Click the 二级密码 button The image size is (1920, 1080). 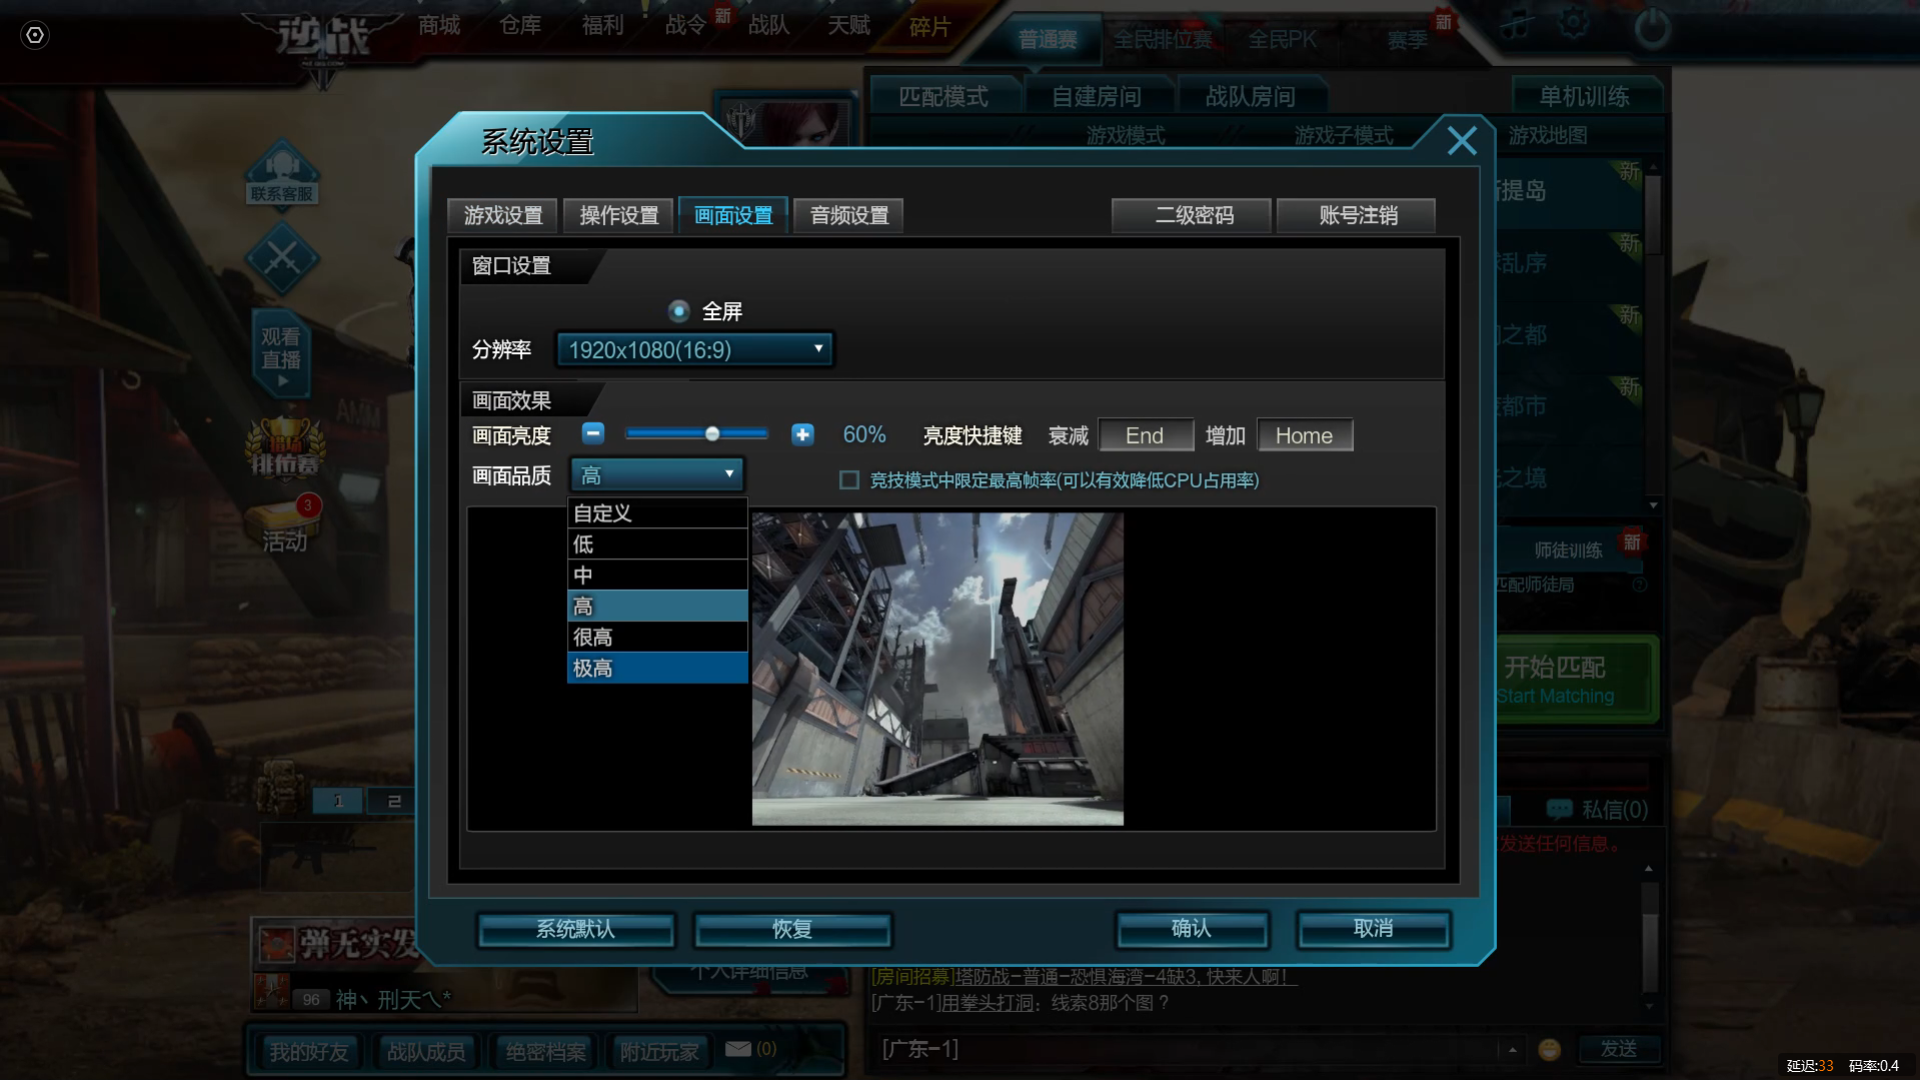coord(1191,215)
